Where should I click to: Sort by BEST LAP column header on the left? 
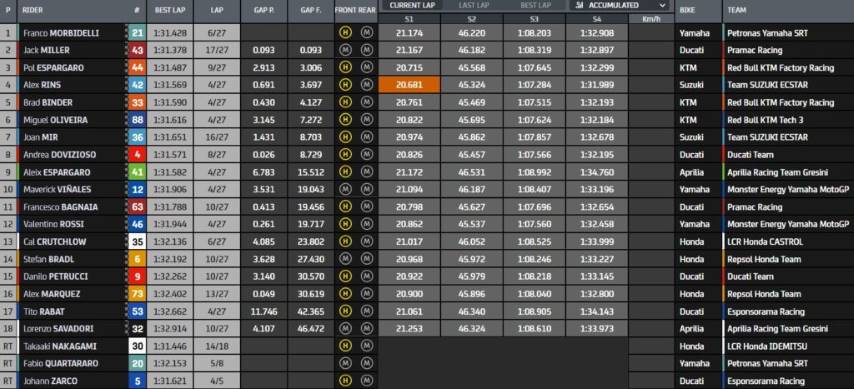tap(170, 10)
